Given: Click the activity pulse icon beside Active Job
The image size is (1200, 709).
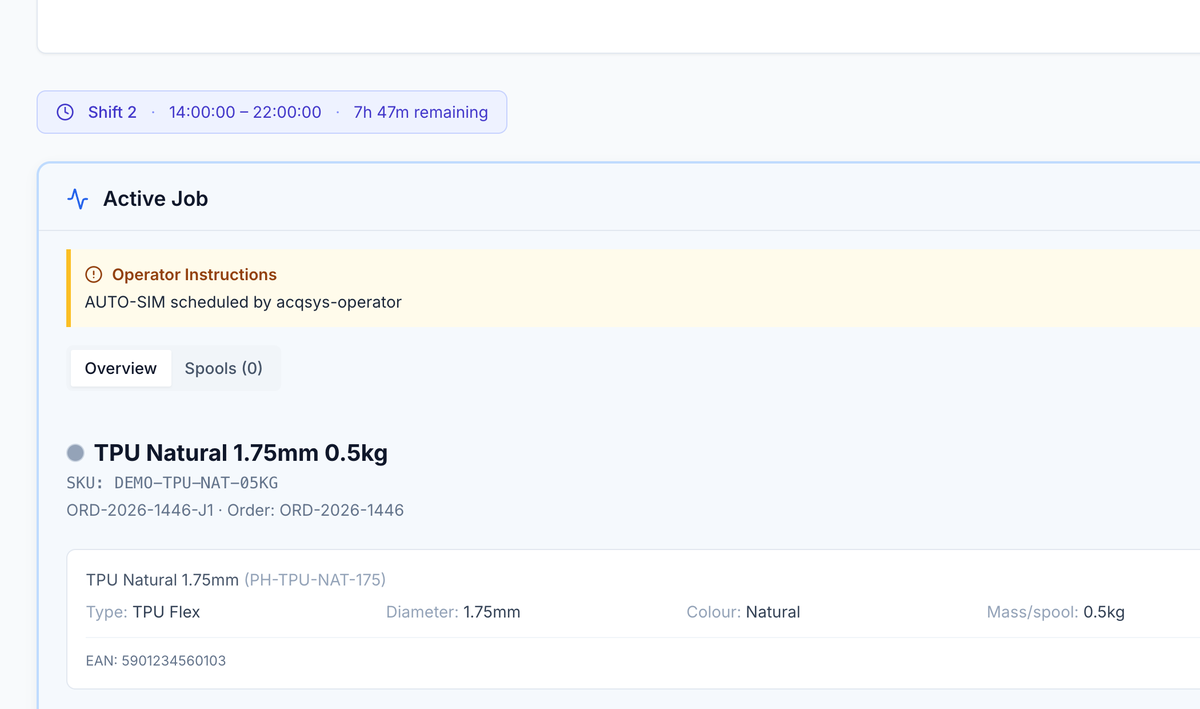Looking at the screenshot, I should tap(78, 199).
